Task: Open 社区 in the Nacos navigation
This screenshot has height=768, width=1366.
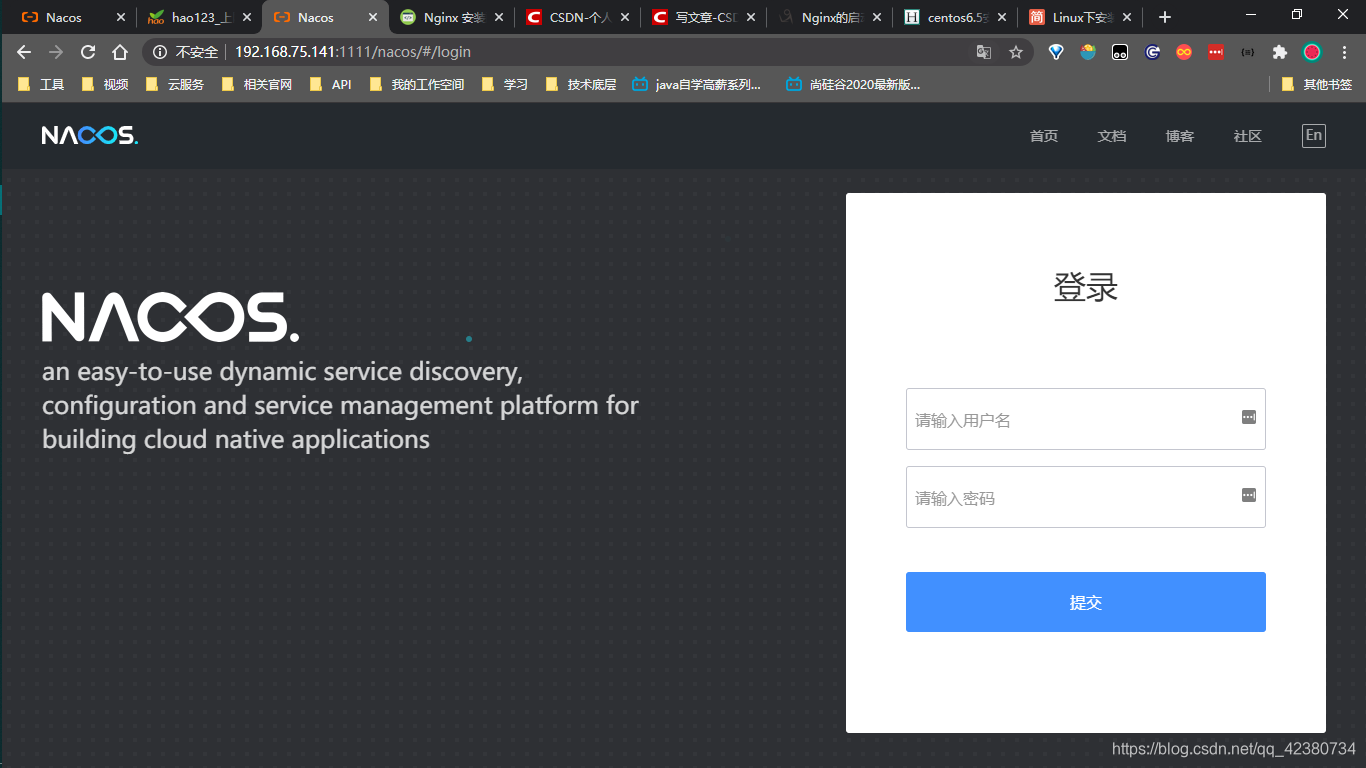Action: [x=1248, y=136]
